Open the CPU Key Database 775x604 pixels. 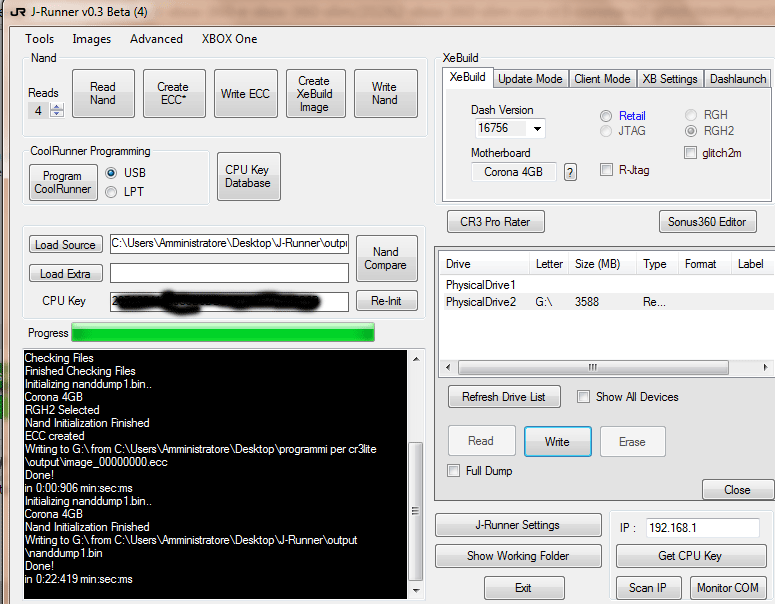point(249,176)
